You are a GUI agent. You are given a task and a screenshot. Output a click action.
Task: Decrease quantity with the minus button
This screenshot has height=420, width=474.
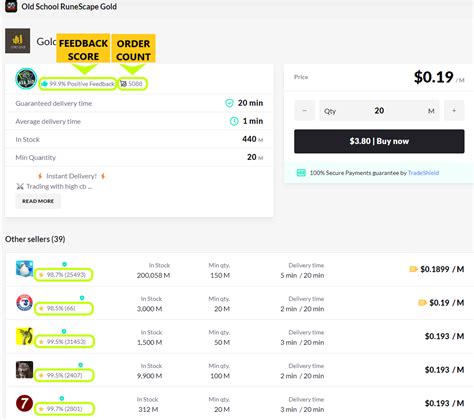(x=304, y=110)
